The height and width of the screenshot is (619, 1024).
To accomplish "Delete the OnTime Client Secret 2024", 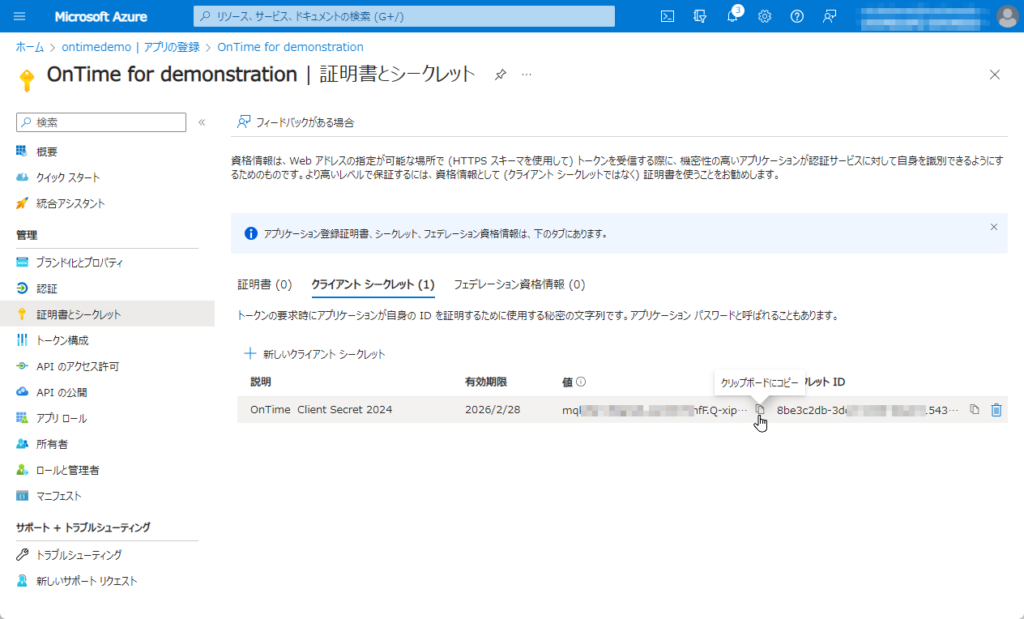I will 996,410.
